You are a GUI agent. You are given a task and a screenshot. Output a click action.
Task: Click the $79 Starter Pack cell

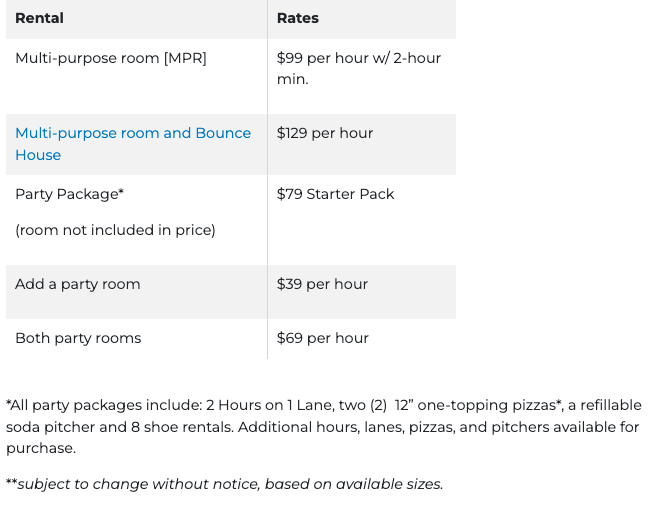[x=336, y=194]
